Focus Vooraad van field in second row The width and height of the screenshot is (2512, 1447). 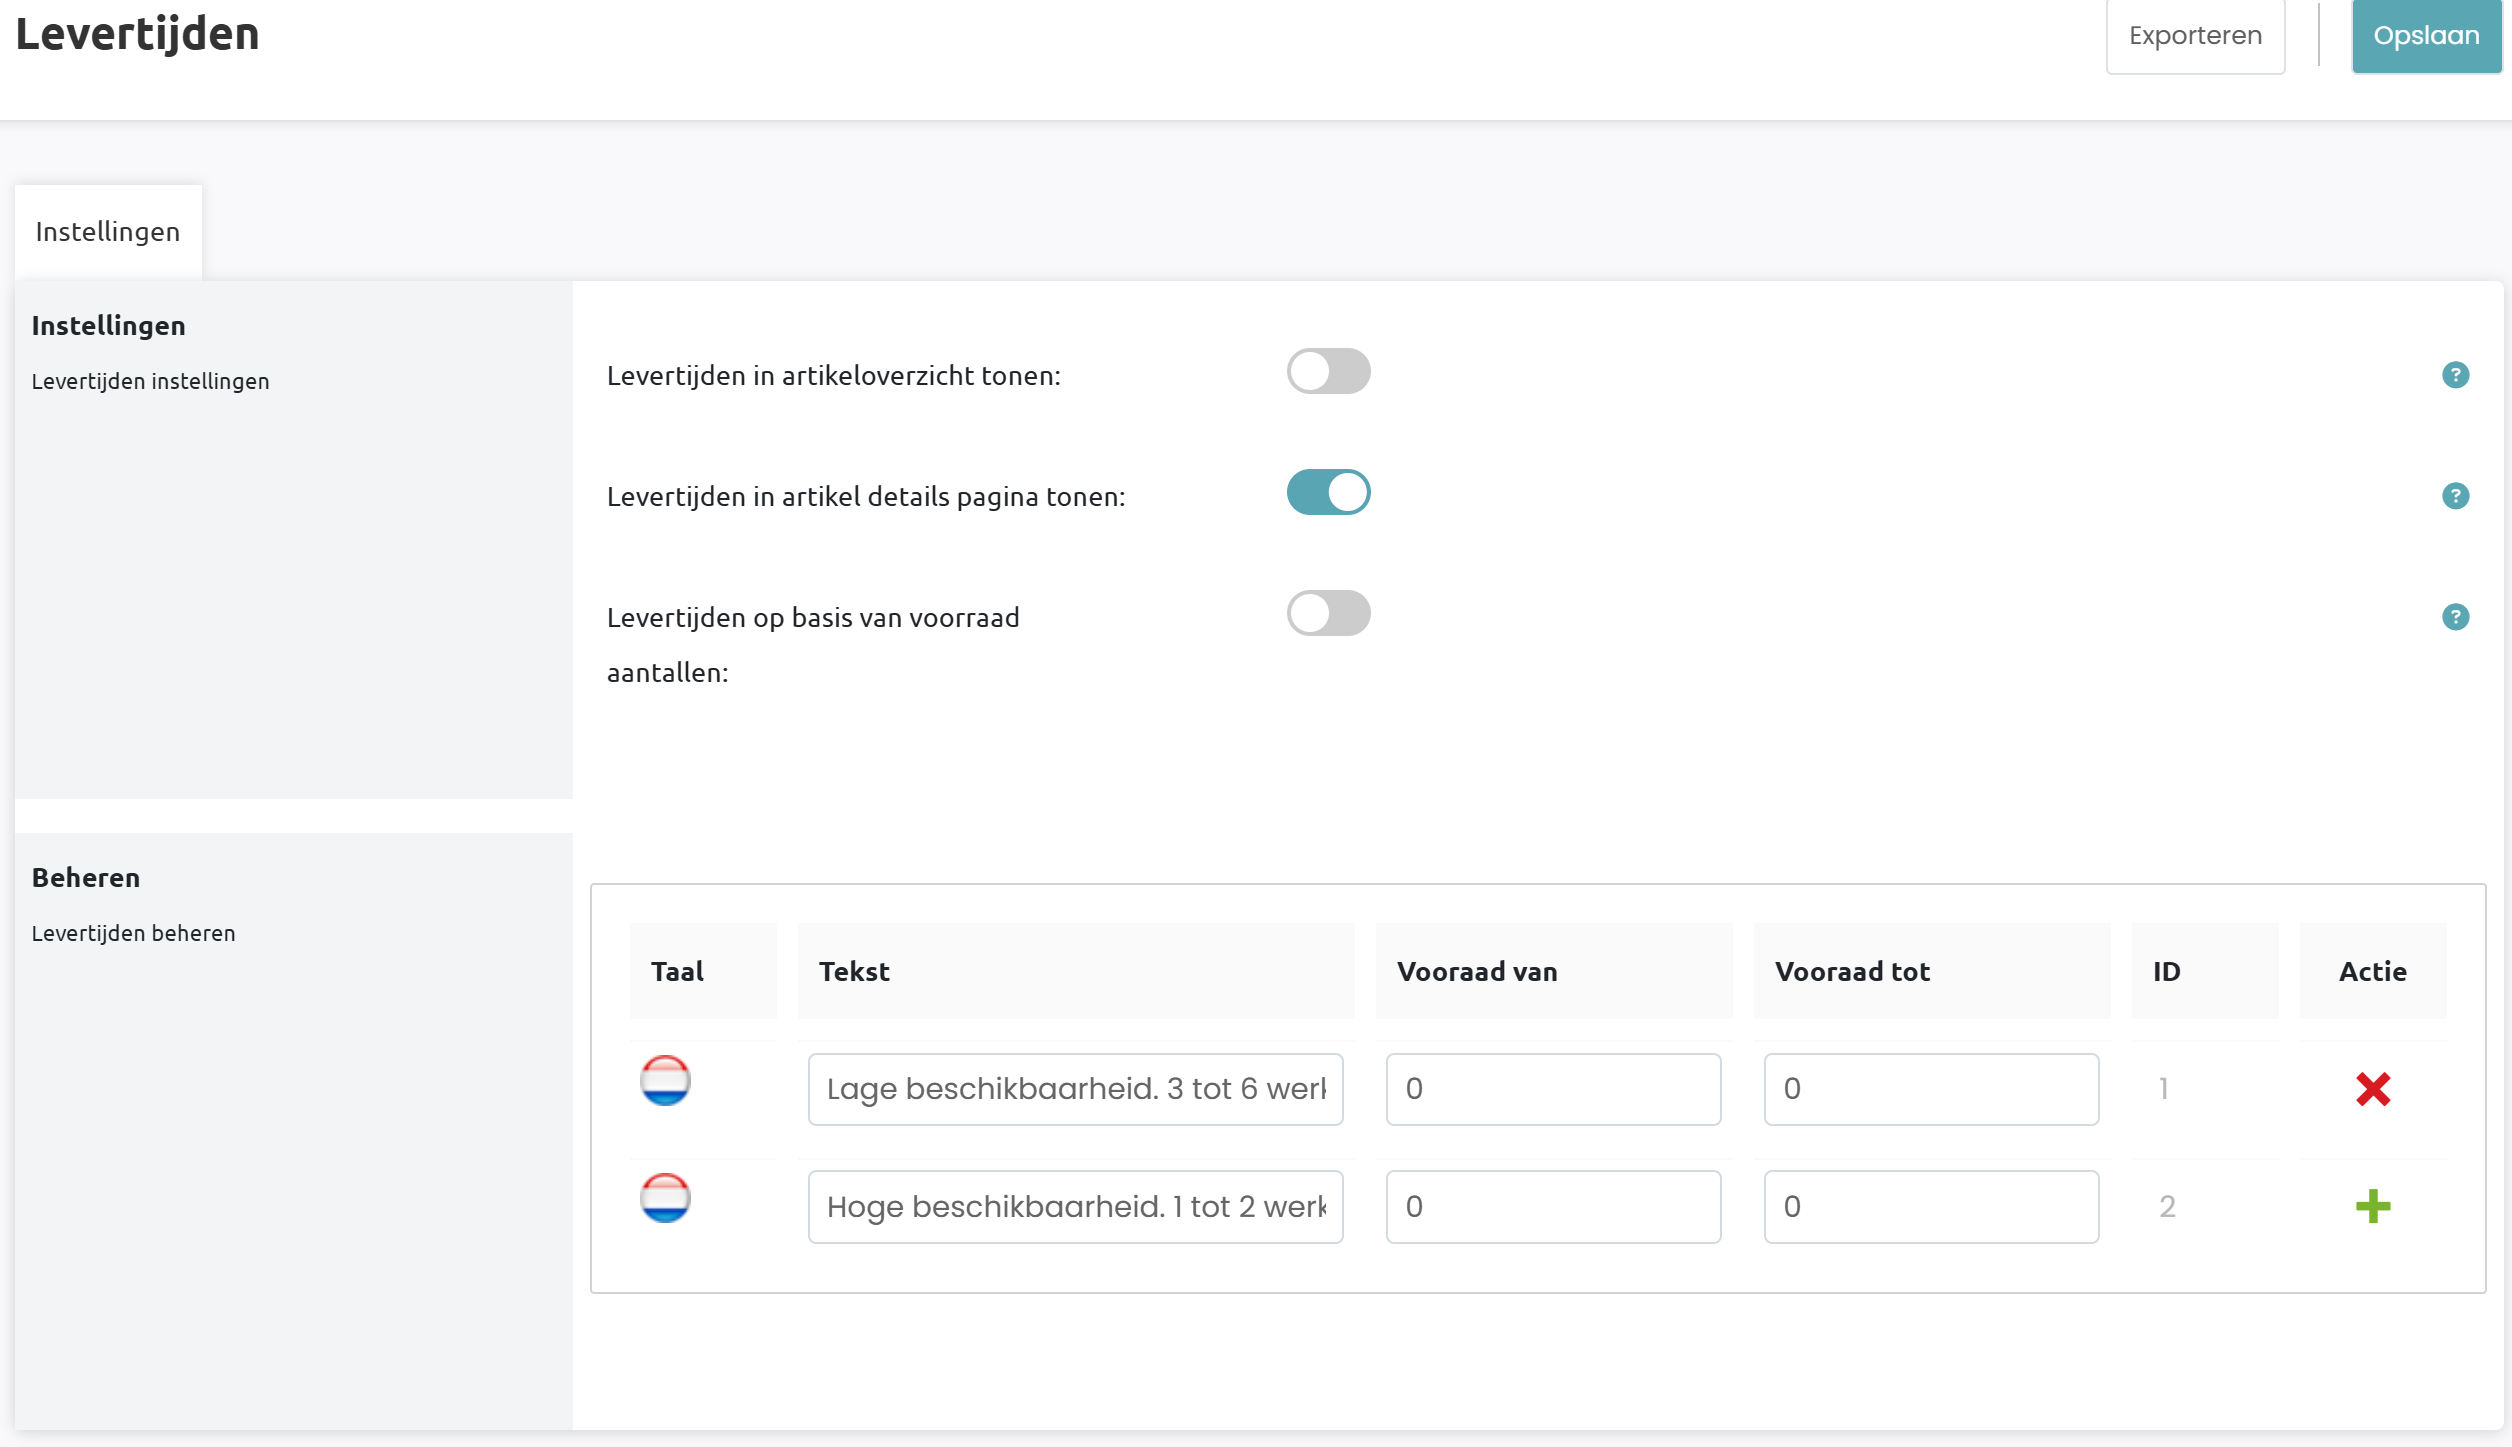coord(1553,1207)
